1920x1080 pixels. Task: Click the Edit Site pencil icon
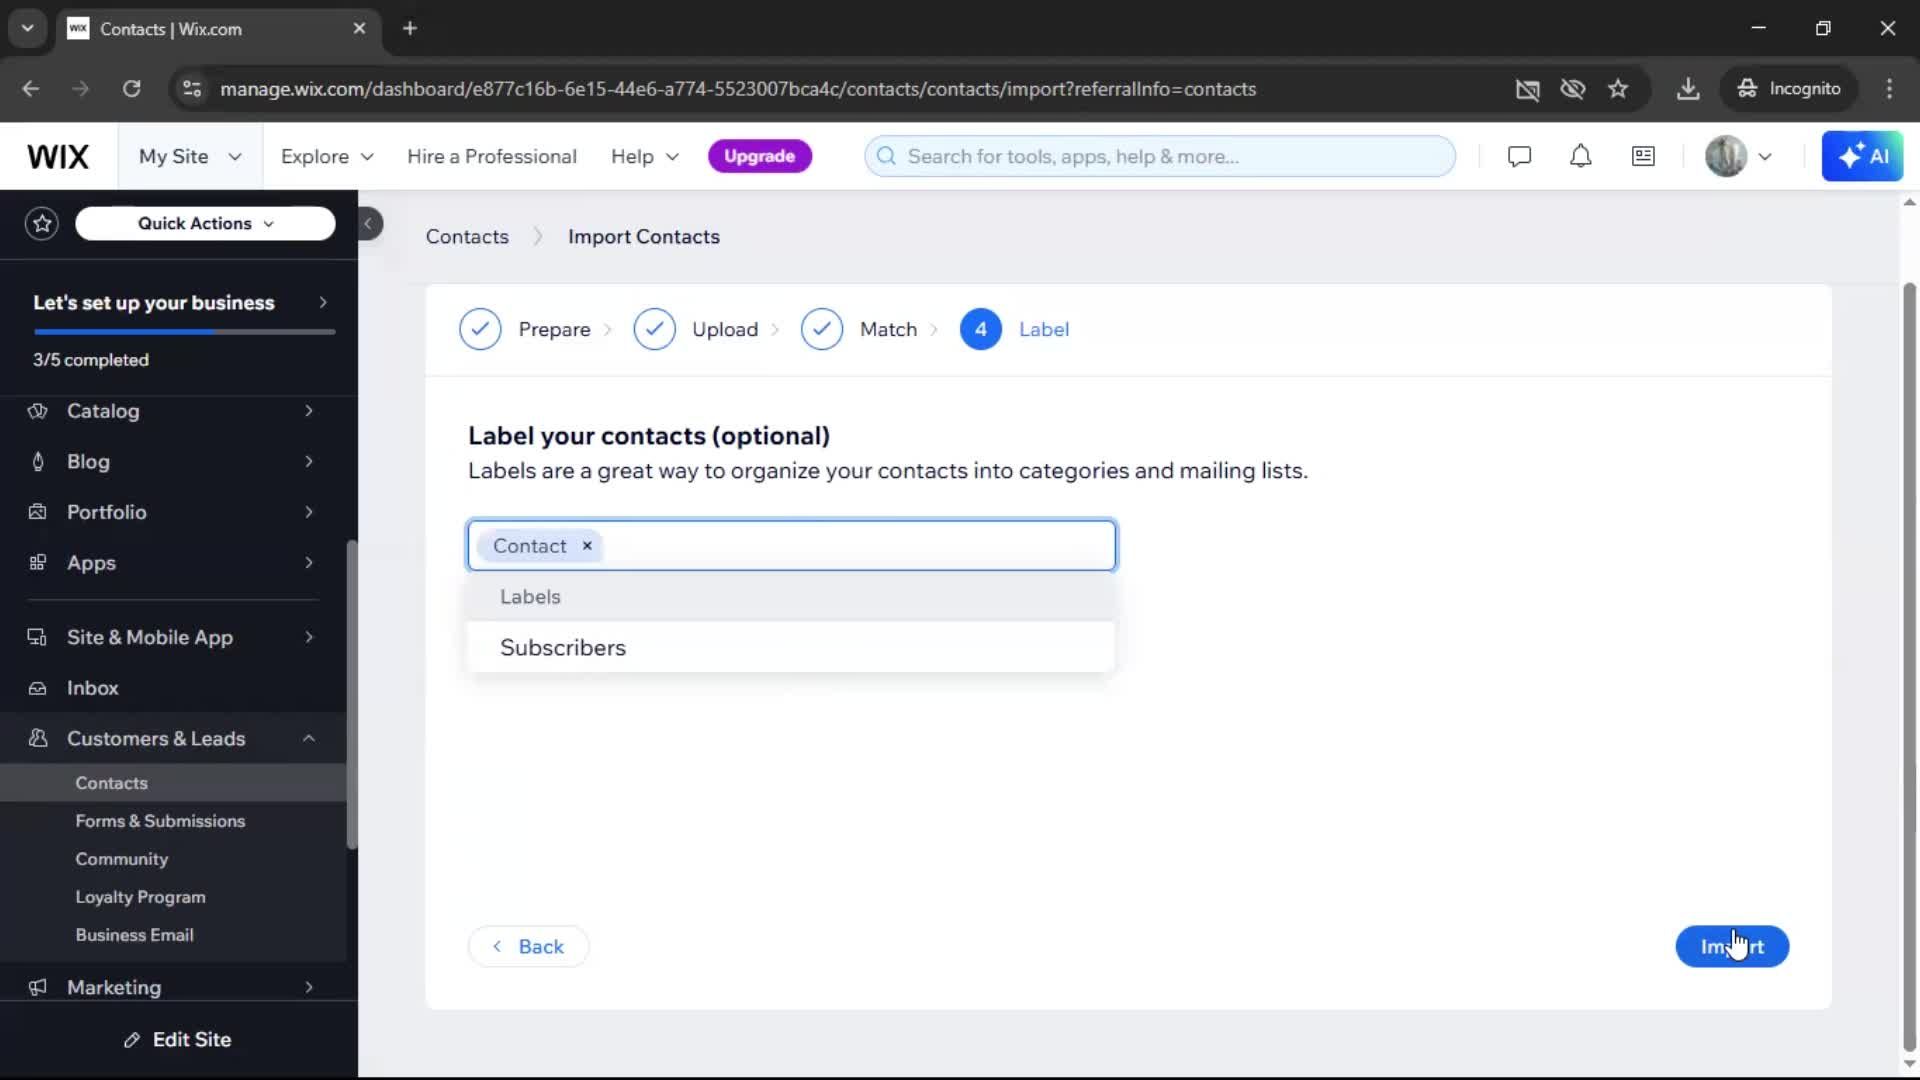(131, 1040)
